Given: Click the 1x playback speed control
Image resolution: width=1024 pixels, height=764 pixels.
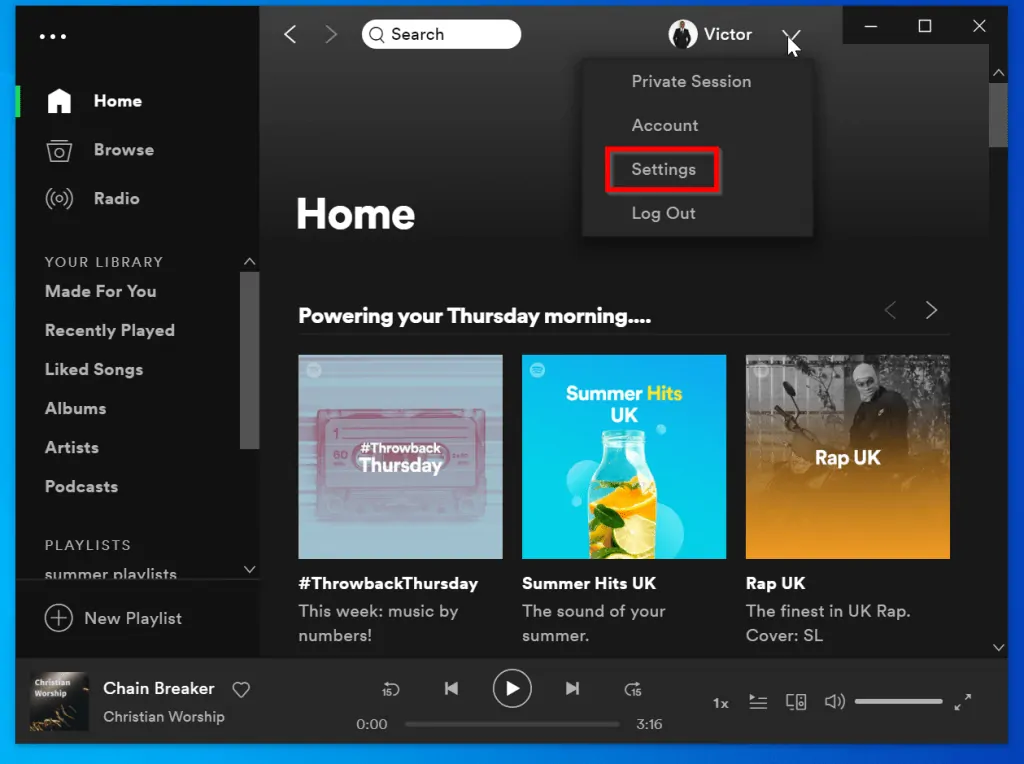Looking at the screenshot, I should tap(720, 703).
